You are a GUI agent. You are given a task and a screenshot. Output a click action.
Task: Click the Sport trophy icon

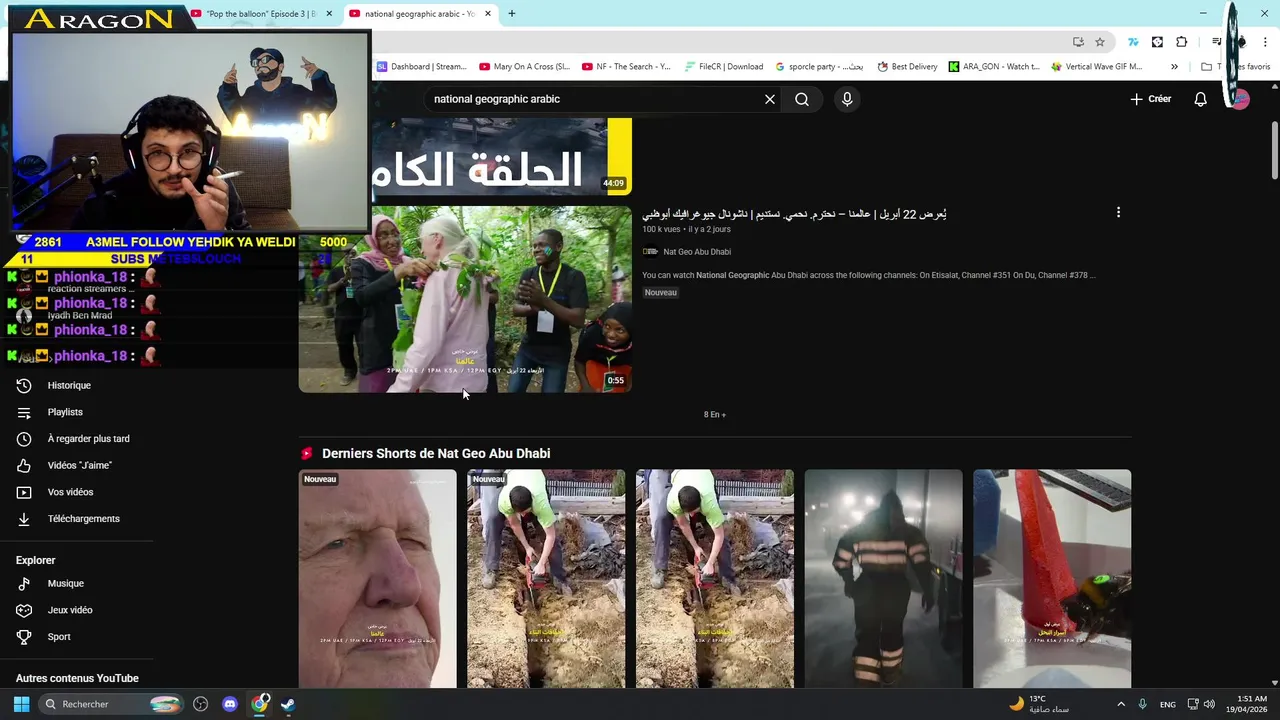tap(24, 636)
